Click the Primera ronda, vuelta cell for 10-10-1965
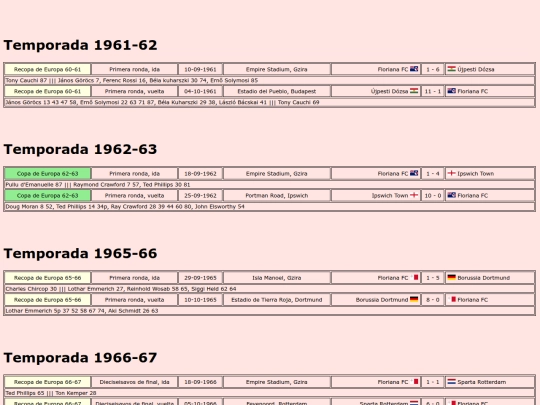Screen dimensions: 540x405 click(134, 300)
